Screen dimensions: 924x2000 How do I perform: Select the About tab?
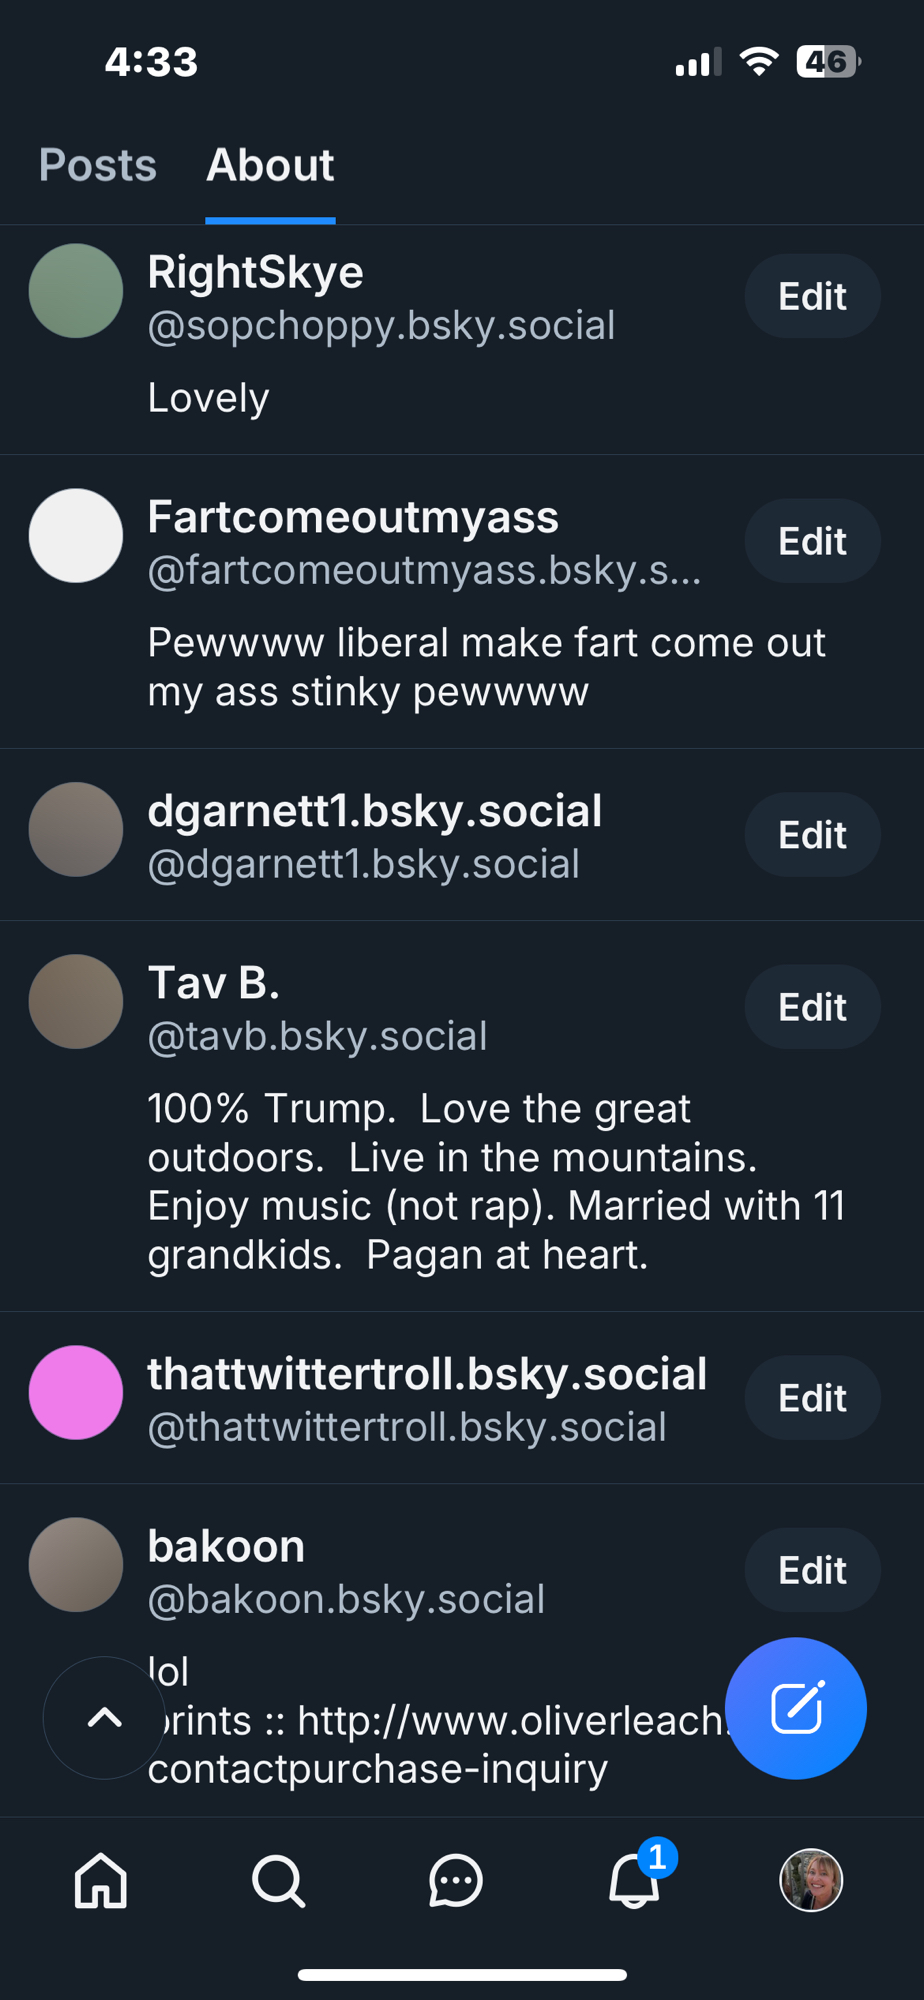(x=270, y=165)
